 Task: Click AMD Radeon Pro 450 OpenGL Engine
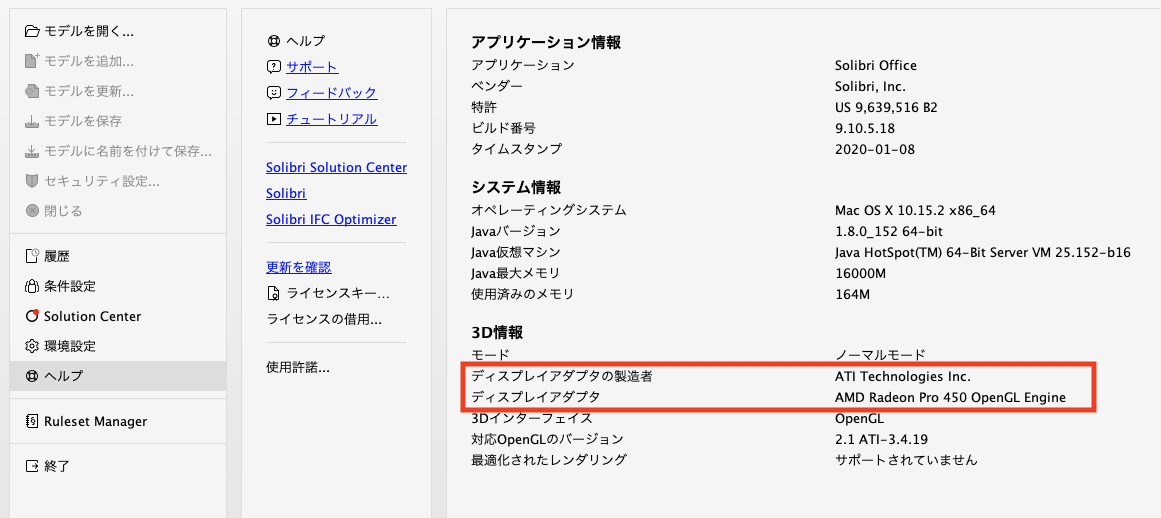[950, 397]
